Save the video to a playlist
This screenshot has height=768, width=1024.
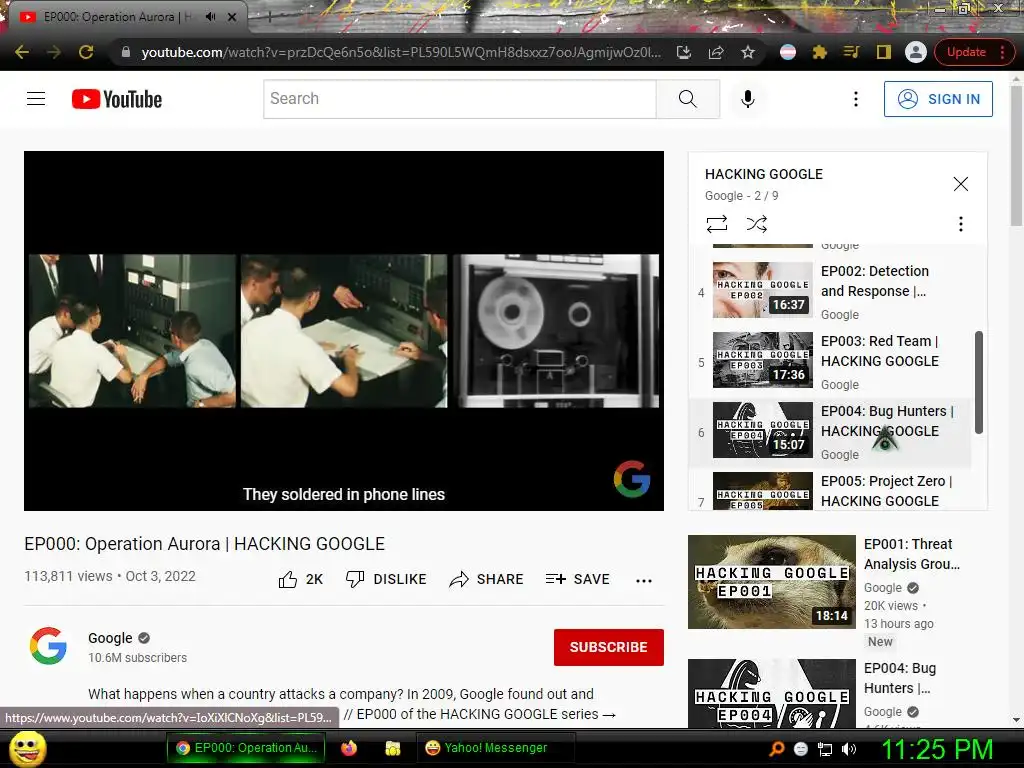click(577, 579)
